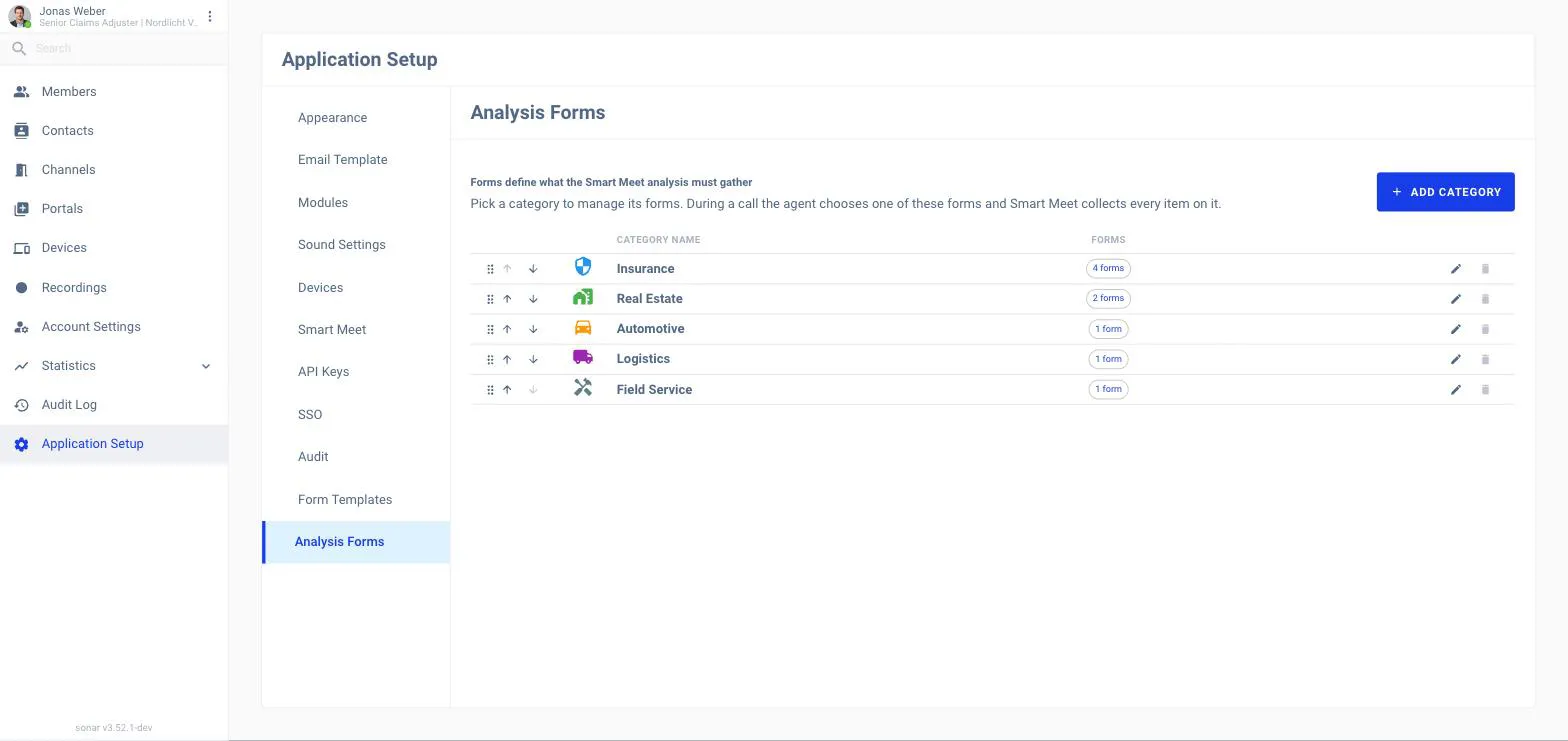
Task: Click the Insurance shield icon
Action: (583, 266)
